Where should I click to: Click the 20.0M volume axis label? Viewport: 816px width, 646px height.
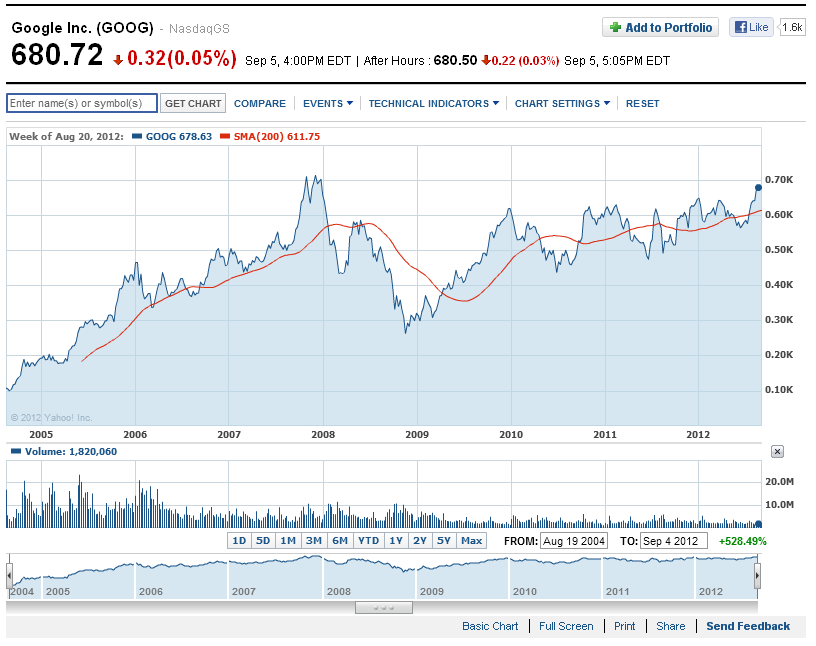click(x=779, y=482)
